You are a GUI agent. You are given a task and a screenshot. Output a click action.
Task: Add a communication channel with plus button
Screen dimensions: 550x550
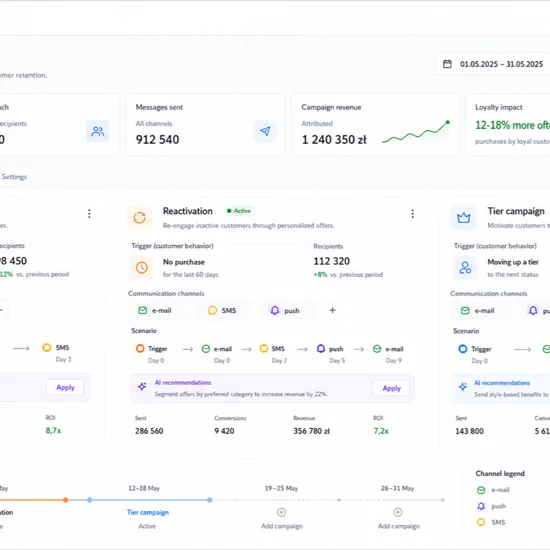pyautogui.click(x=332, y=310)
